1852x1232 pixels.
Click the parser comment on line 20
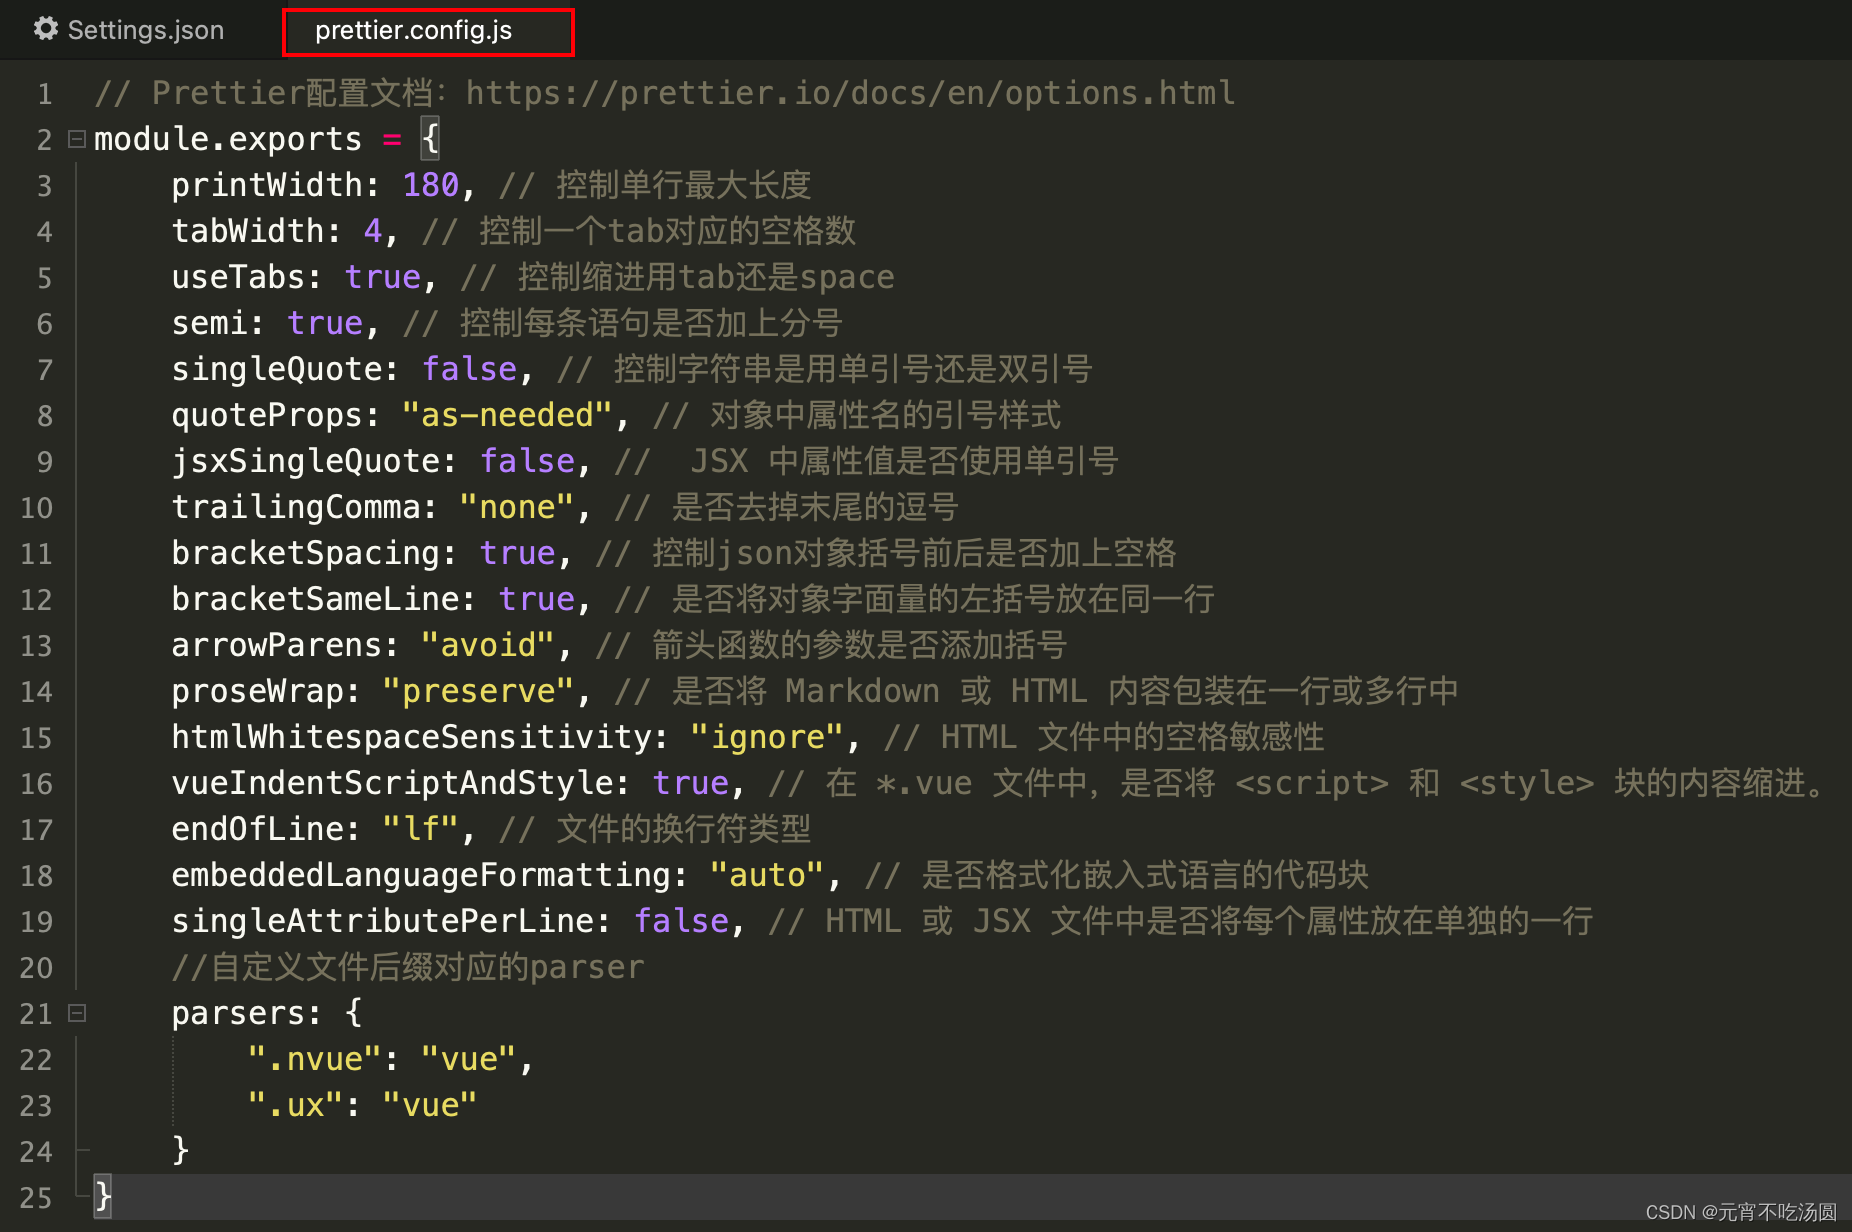point(408,967)
